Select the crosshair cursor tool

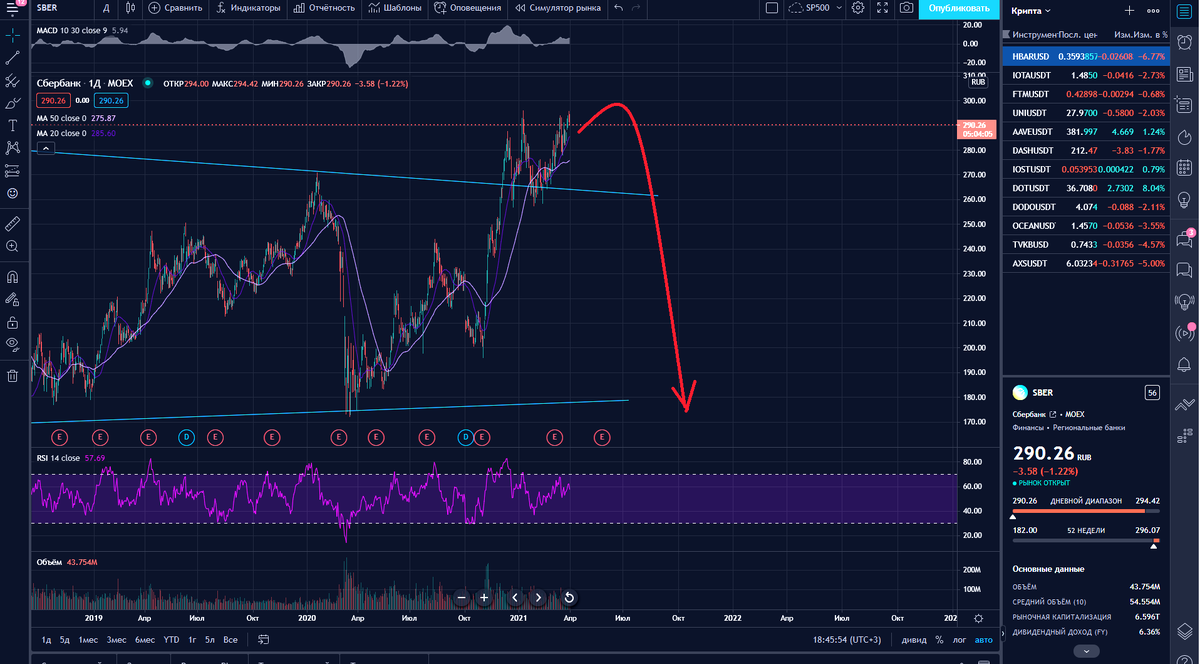[x=12, y=33]
